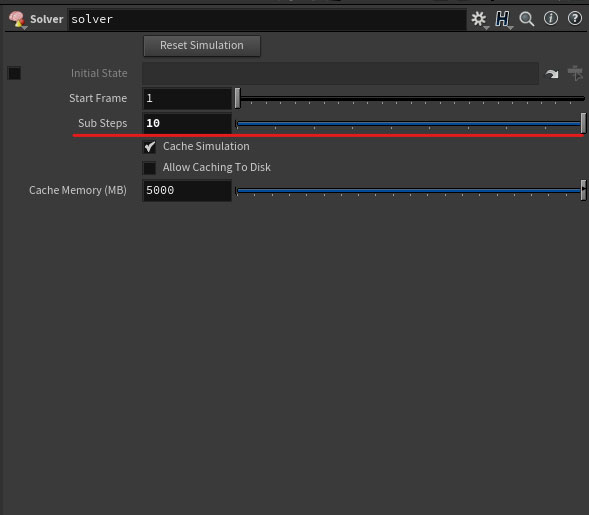
Task: Open the node info icon
Action: coord(551,18)
